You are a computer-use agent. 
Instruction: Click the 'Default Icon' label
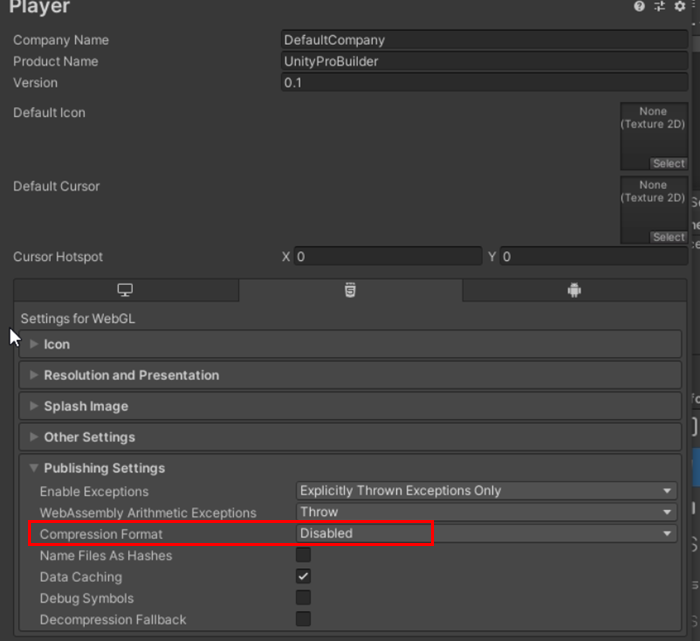coord(49,112)
